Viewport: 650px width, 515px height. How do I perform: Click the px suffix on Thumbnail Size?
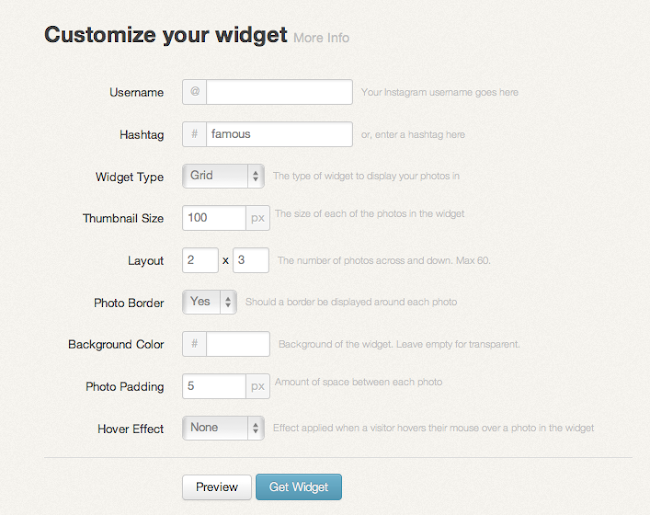point(258,218)
